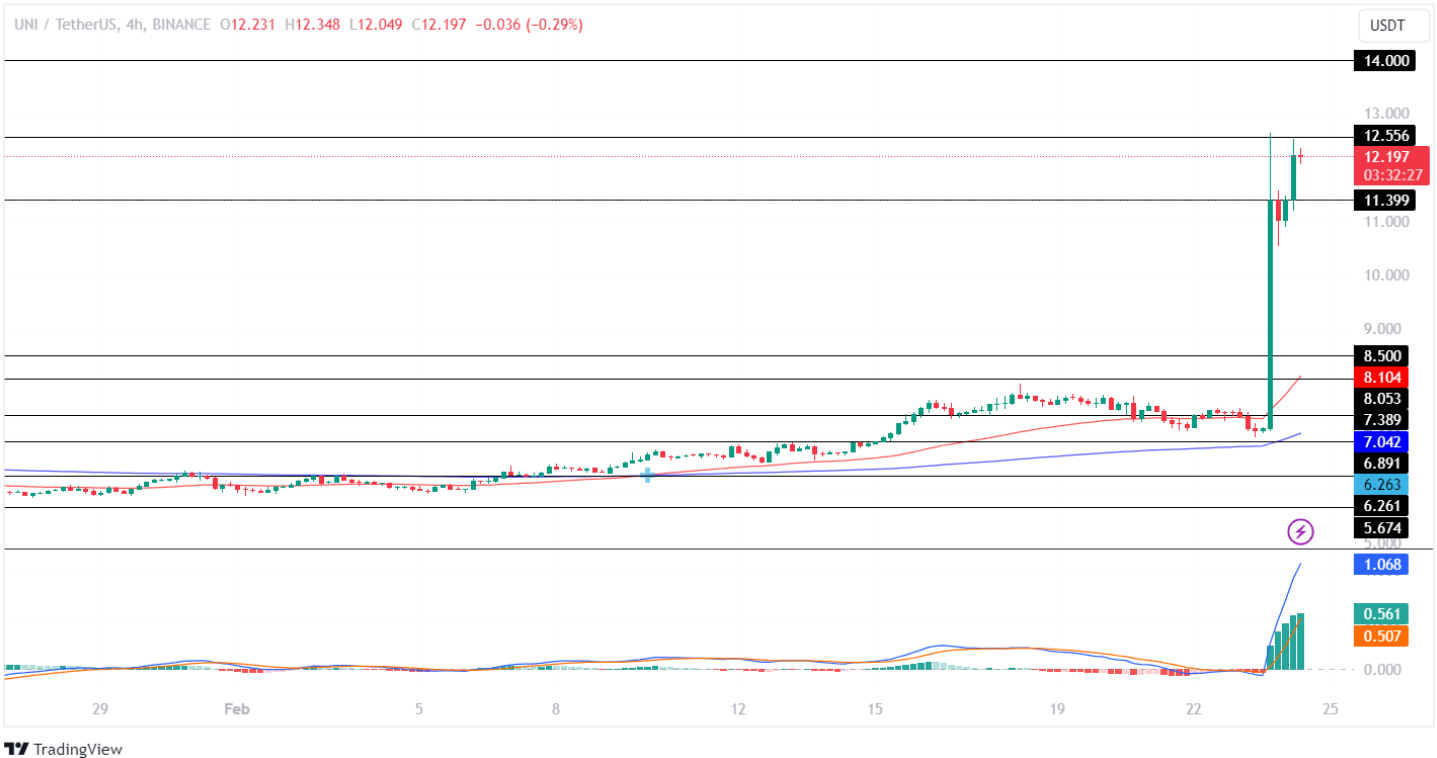
Task: Click the Feb date label on time axis
Action: (236, 709)
